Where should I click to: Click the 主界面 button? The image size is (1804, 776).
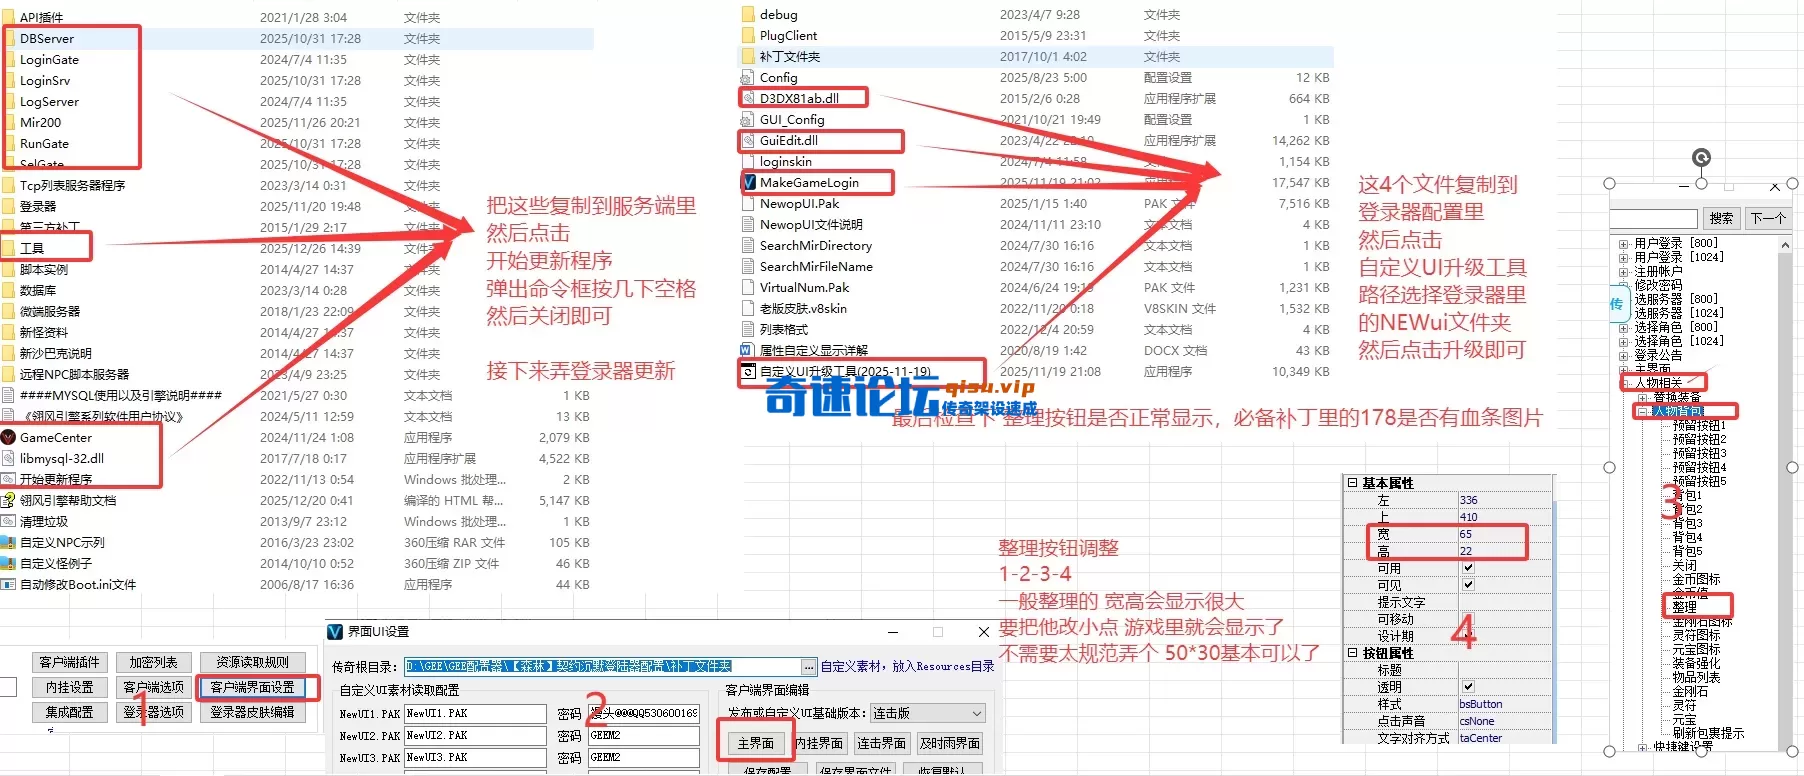point(755,743)
